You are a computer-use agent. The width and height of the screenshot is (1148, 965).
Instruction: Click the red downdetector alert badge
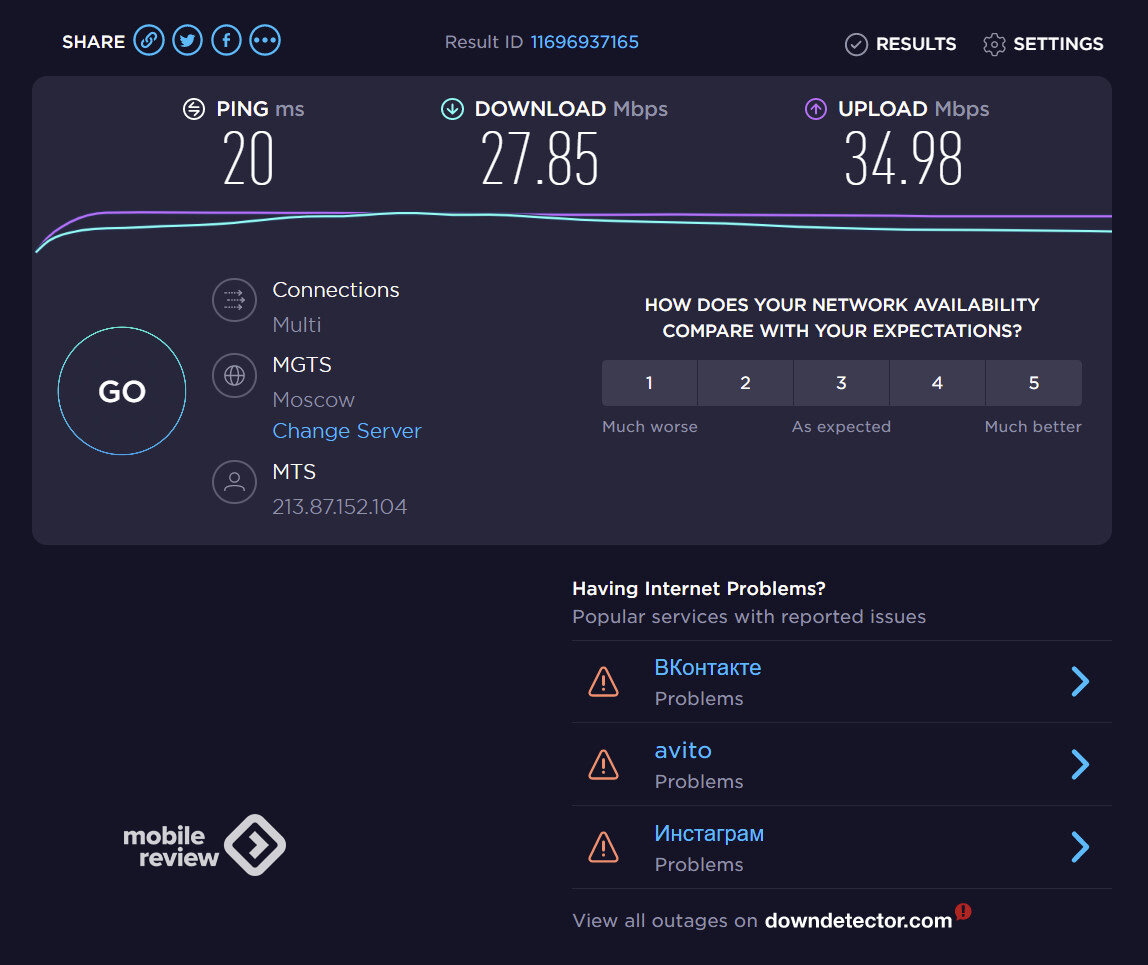tap(963, 912)
